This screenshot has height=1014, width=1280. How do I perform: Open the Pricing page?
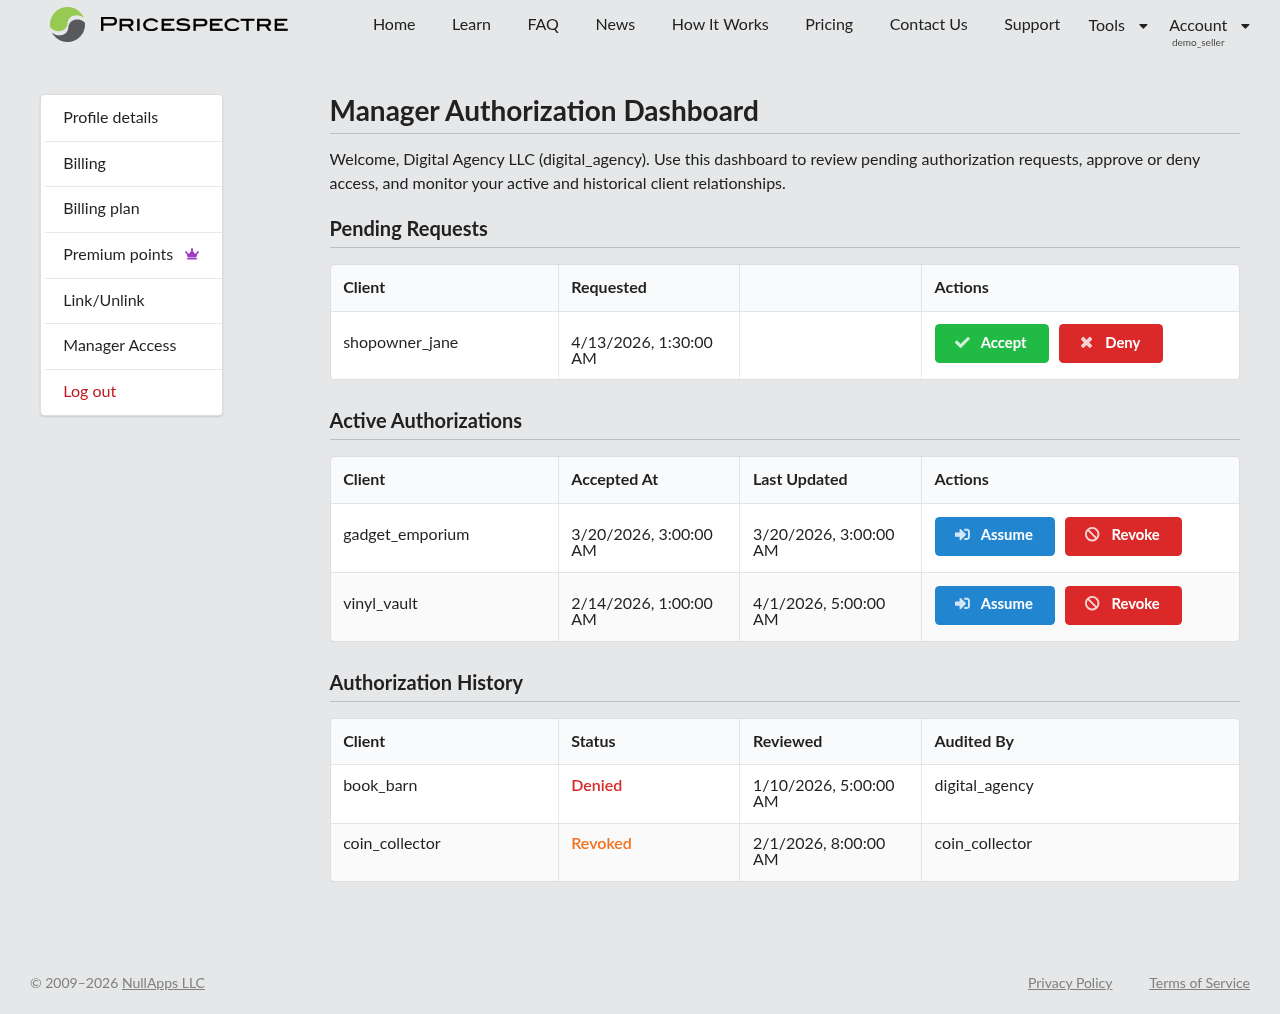coord(828,25)
